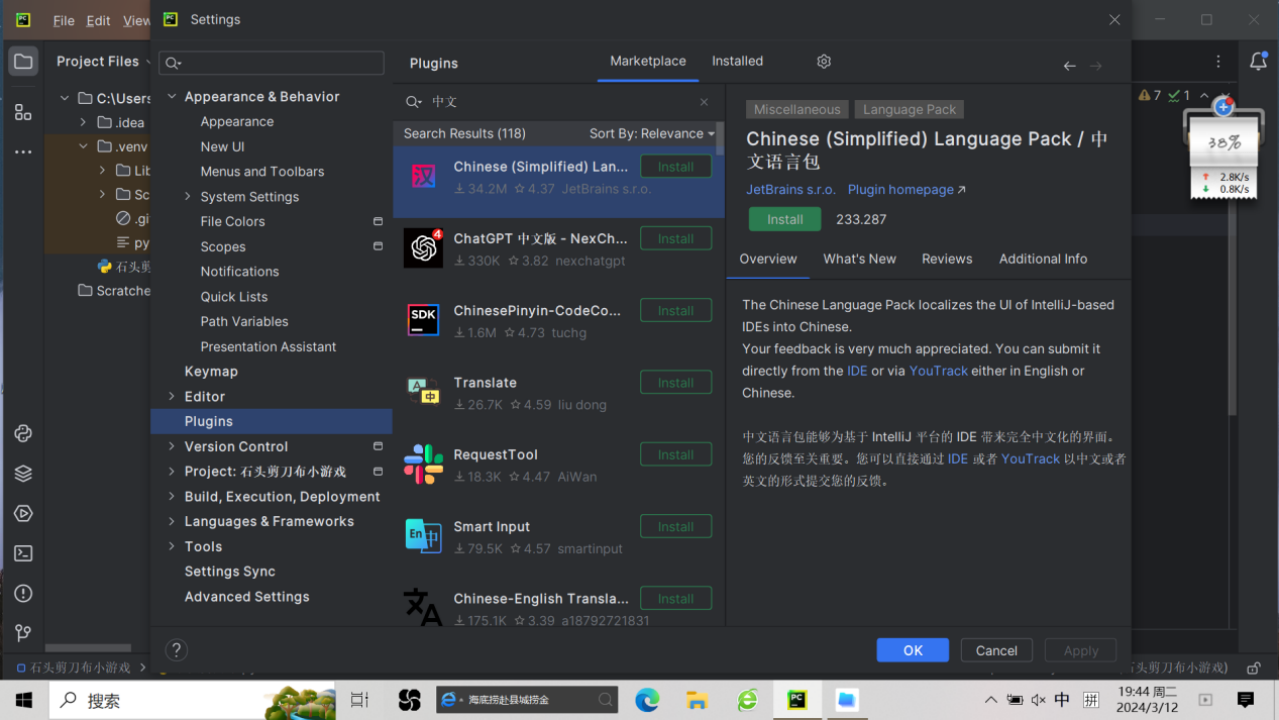The height and width of the screenshot is (720, 1279).
Task: Expand the Project settings group
Action: click(x=172, y=472)
